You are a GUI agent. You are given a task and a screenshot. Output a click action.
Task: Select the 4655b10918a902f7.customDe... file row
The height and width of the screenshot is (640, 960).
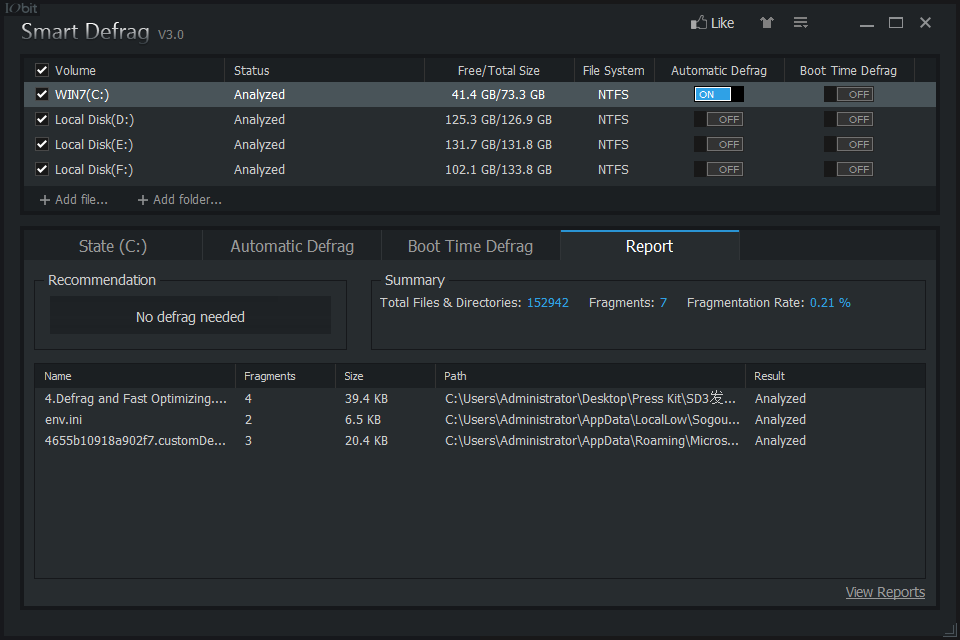coord(479,441)
